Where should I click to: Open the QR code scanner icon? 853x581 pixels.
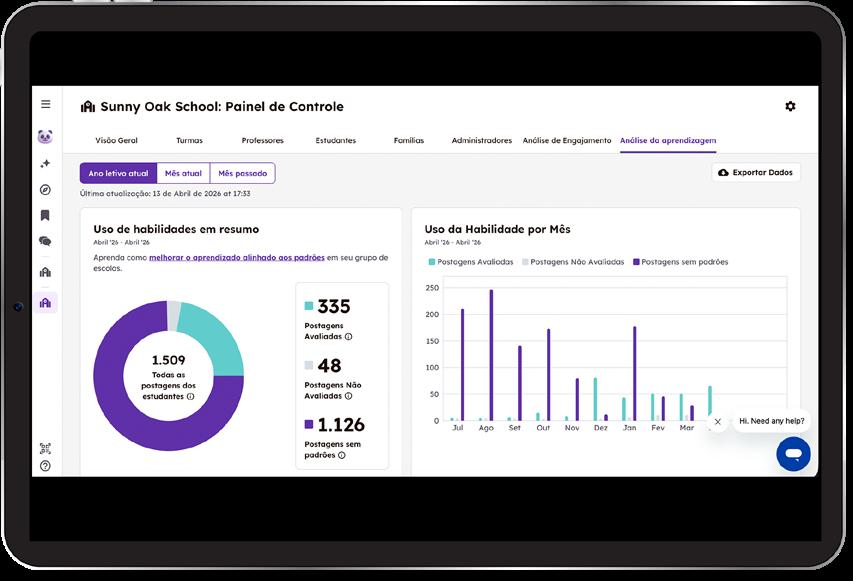[45, 448]
